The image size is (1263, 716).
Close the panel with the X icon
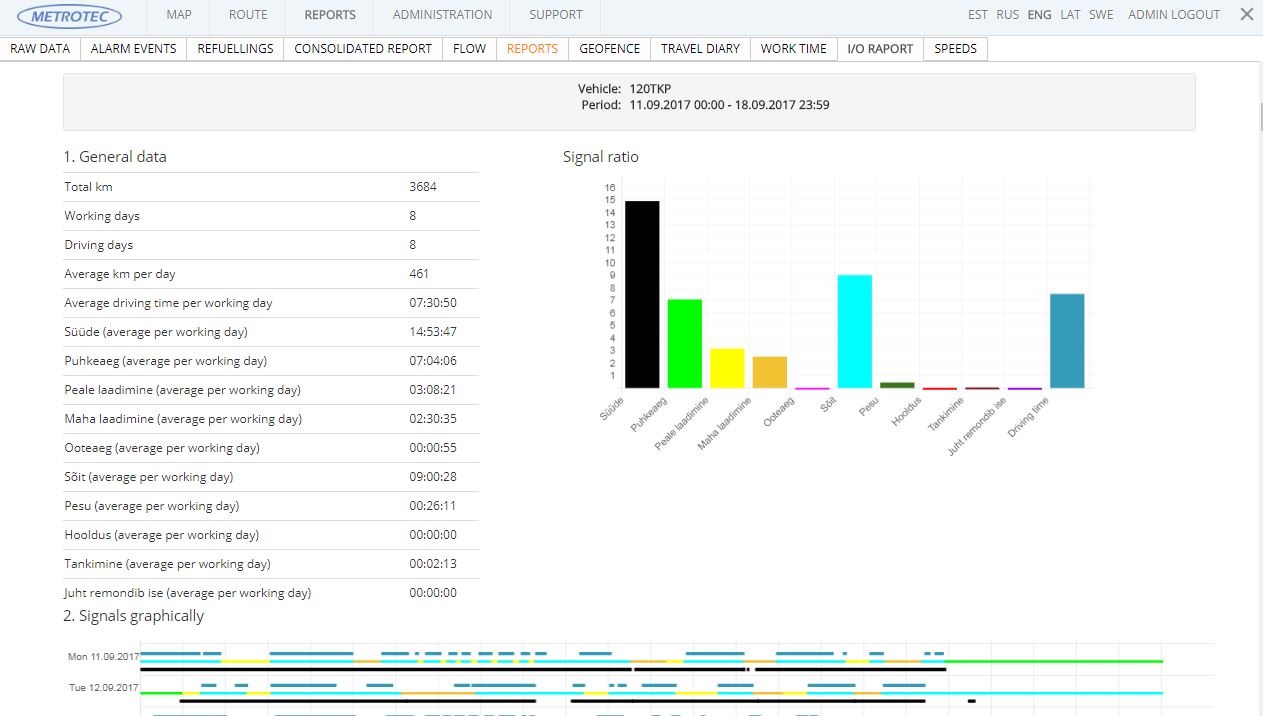[1246, 15]
